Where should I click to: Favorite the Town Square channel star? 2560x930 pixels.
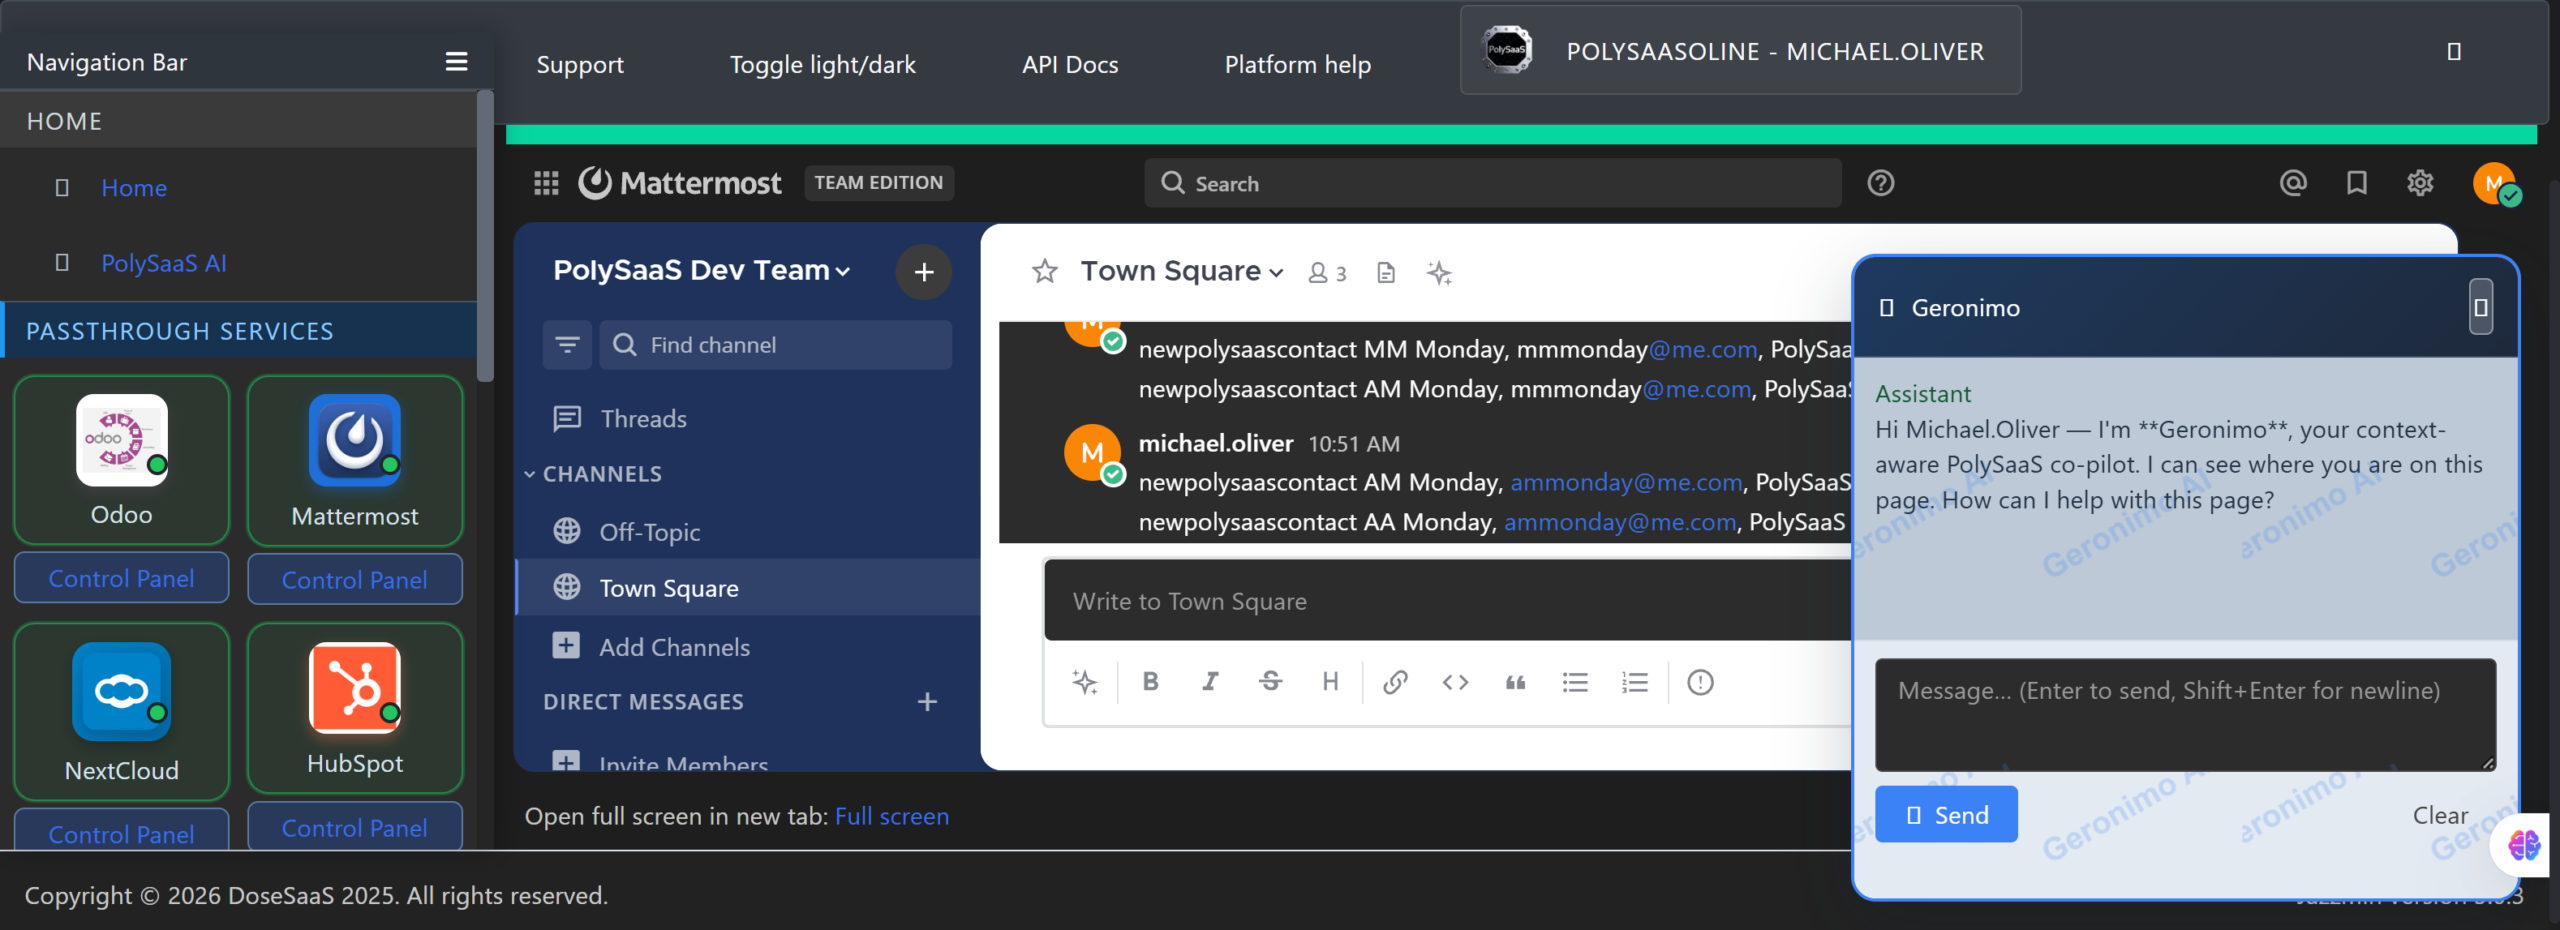pos(1045,271)
